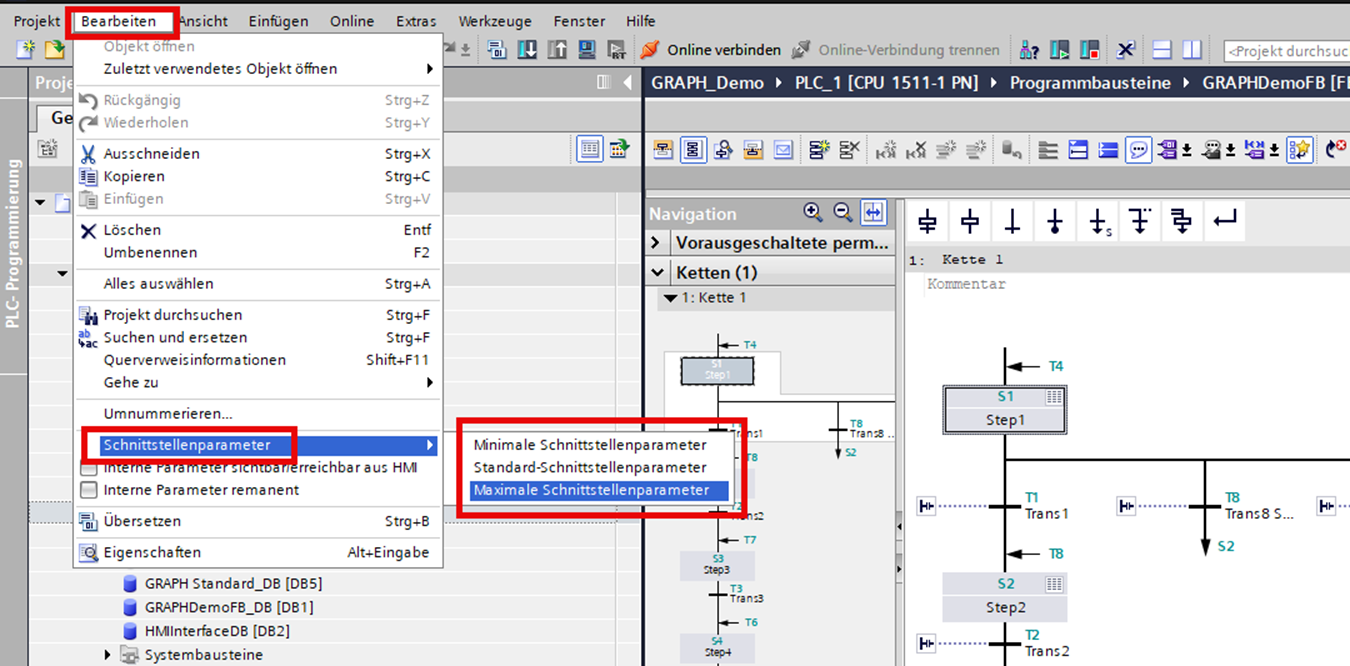The width and height of the screenshot is (1350, 666).
Task: Collapse the Ketten (1) section
Action: 656,272
